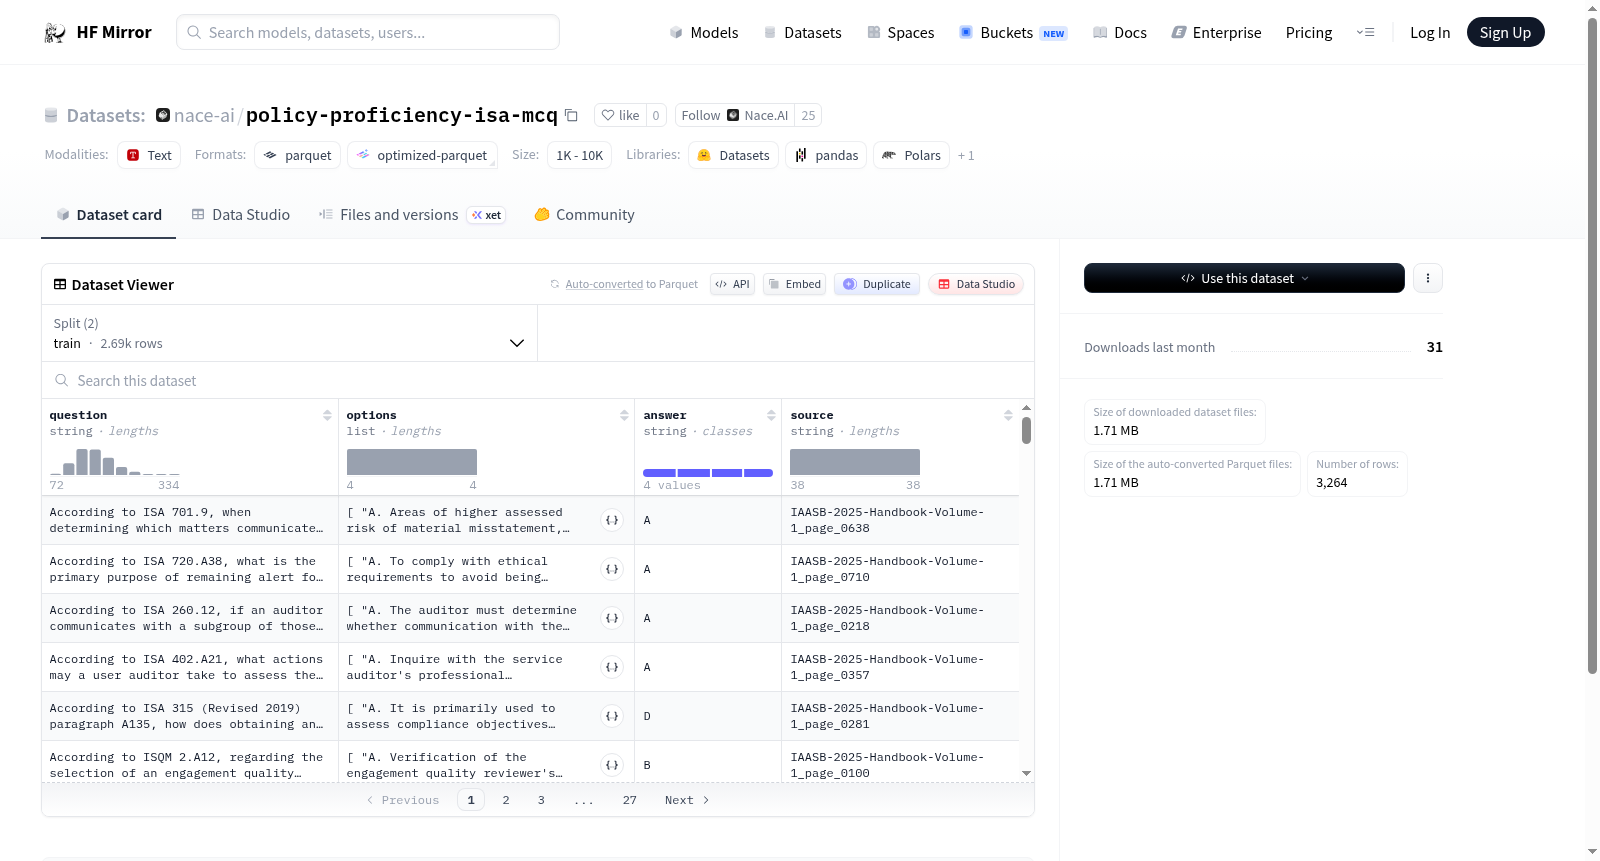
Task: Switch to the Data Studio tab
Action: coord(241,215)
